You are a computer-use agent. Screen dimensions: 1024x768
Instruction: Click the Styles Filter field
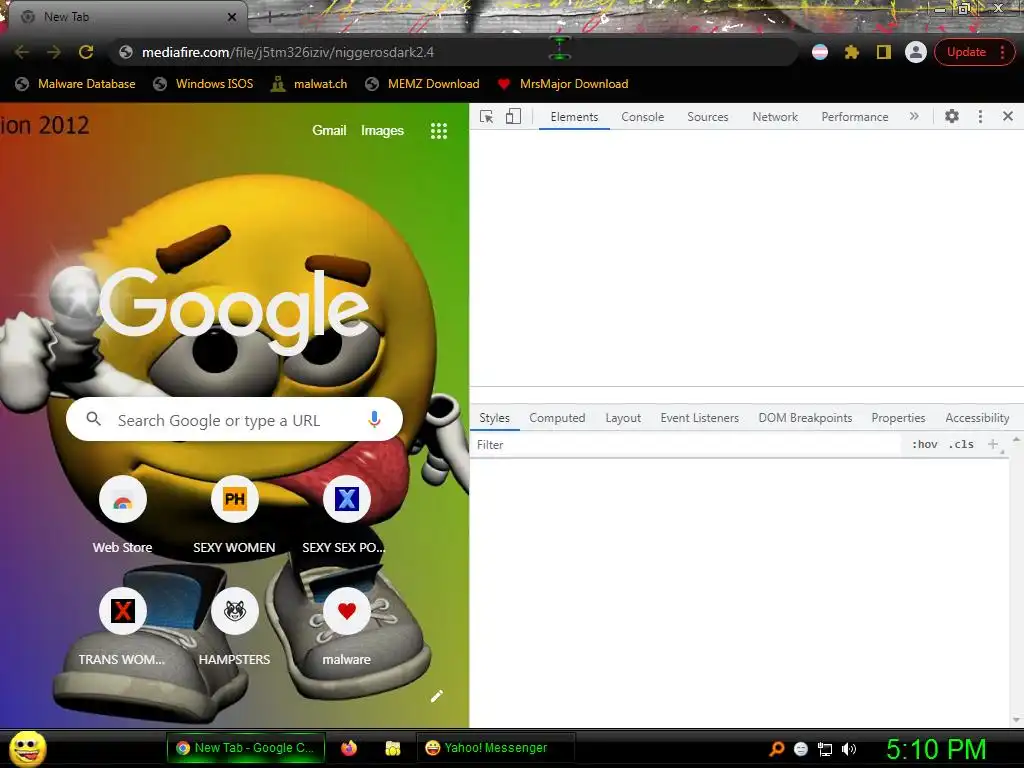[x=686, y=444]
